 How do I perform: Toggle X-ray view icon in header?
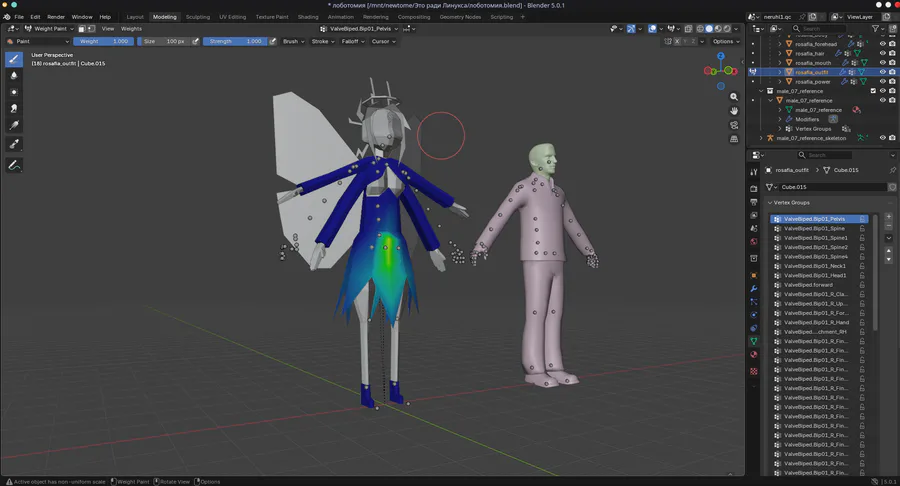688,29
